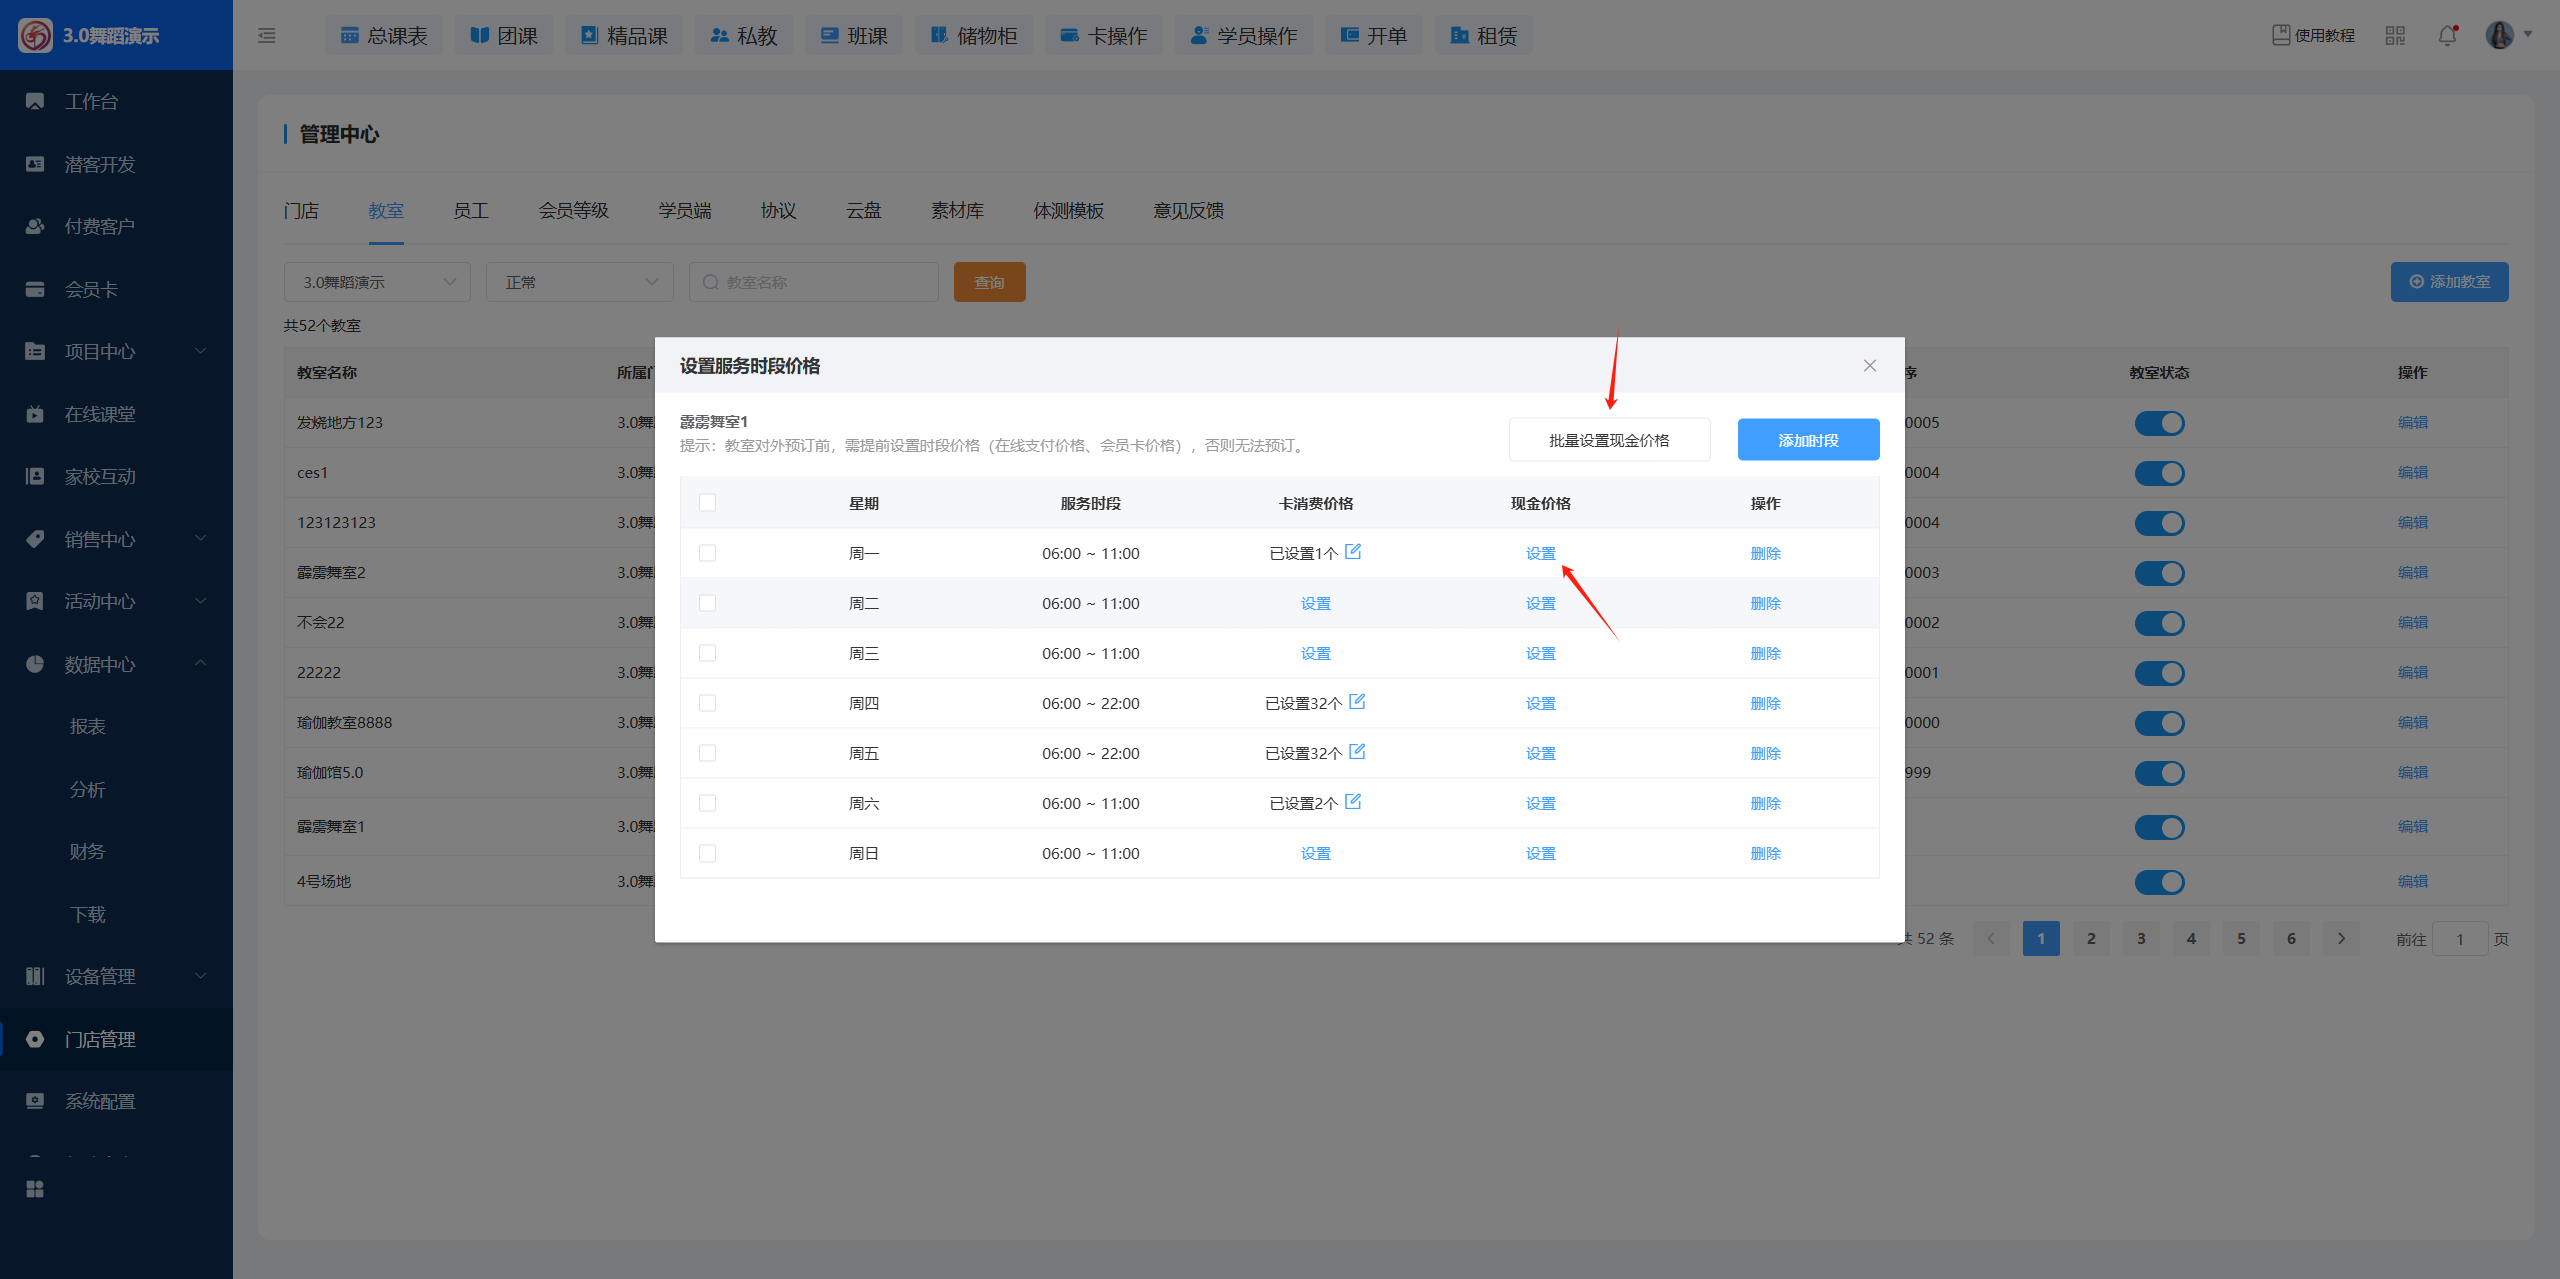Toggle the select-all checkbox in header row
Image resolution: width=2560 pixels, height=1279 pixels.
pos(708,502)
